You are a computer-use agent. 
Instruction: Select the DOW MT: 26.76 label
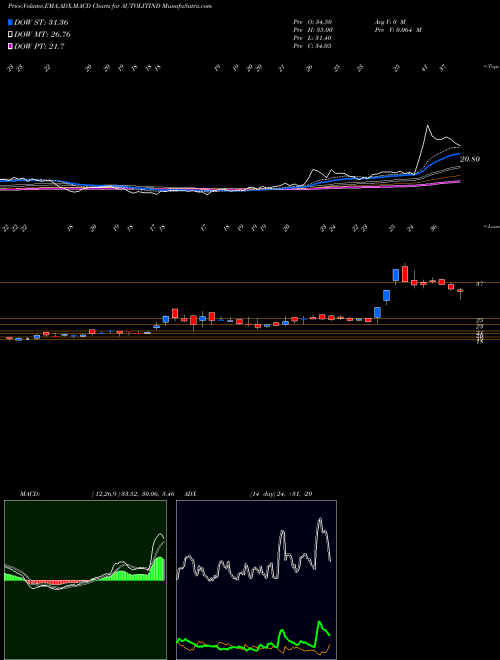42,35
